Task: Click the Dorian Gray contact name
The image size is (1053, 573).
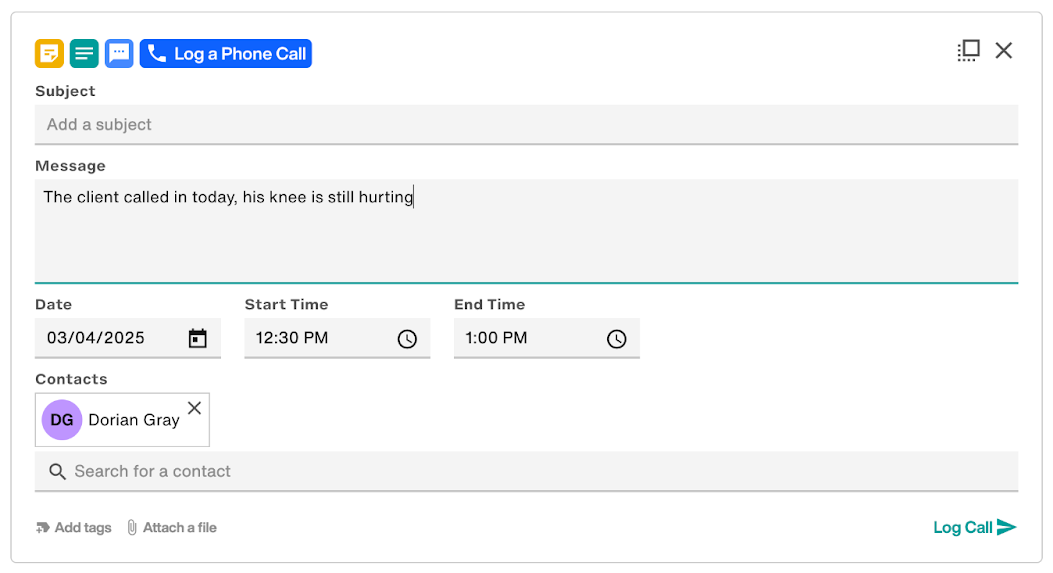Action: tap(134, 420)
